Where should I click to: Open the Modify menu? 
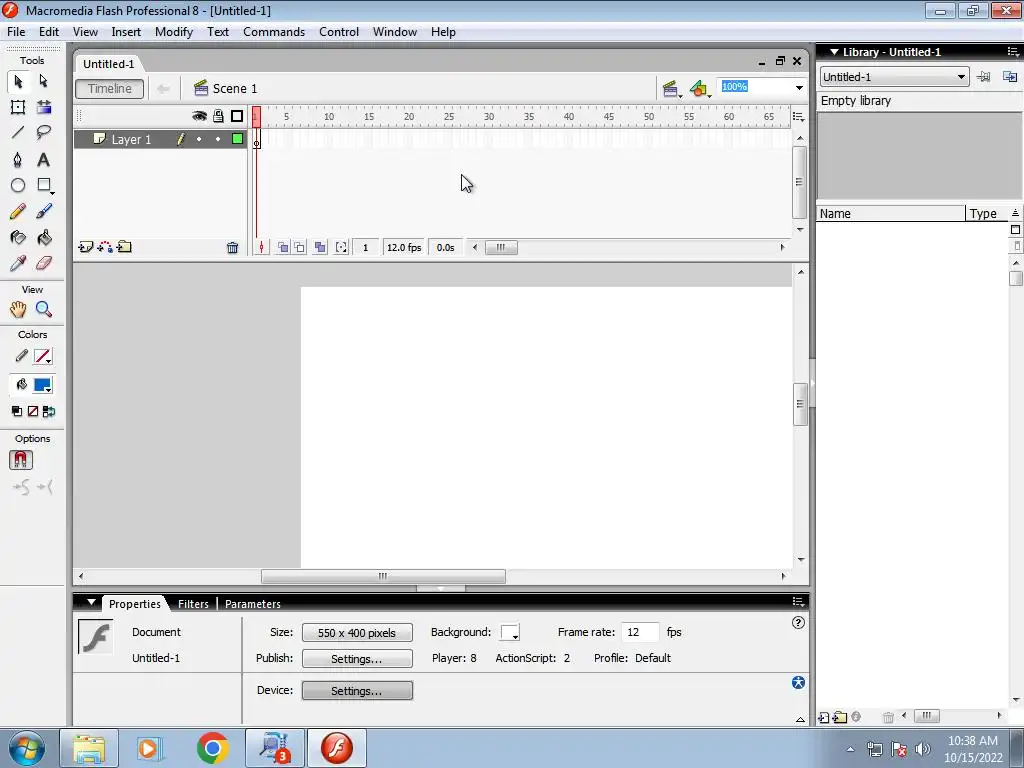[x=174, y=32]
